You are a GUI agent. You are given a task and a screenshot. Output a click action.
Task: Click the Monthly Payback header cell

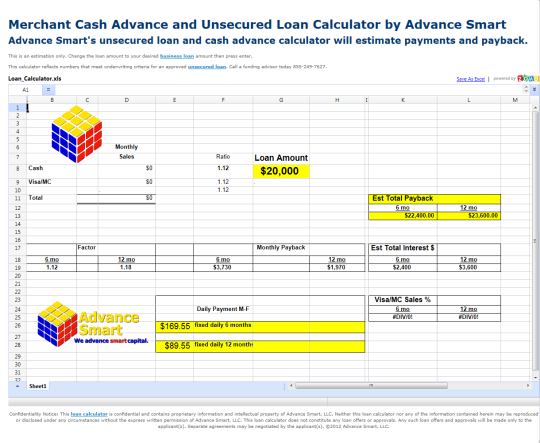[281, 249]
